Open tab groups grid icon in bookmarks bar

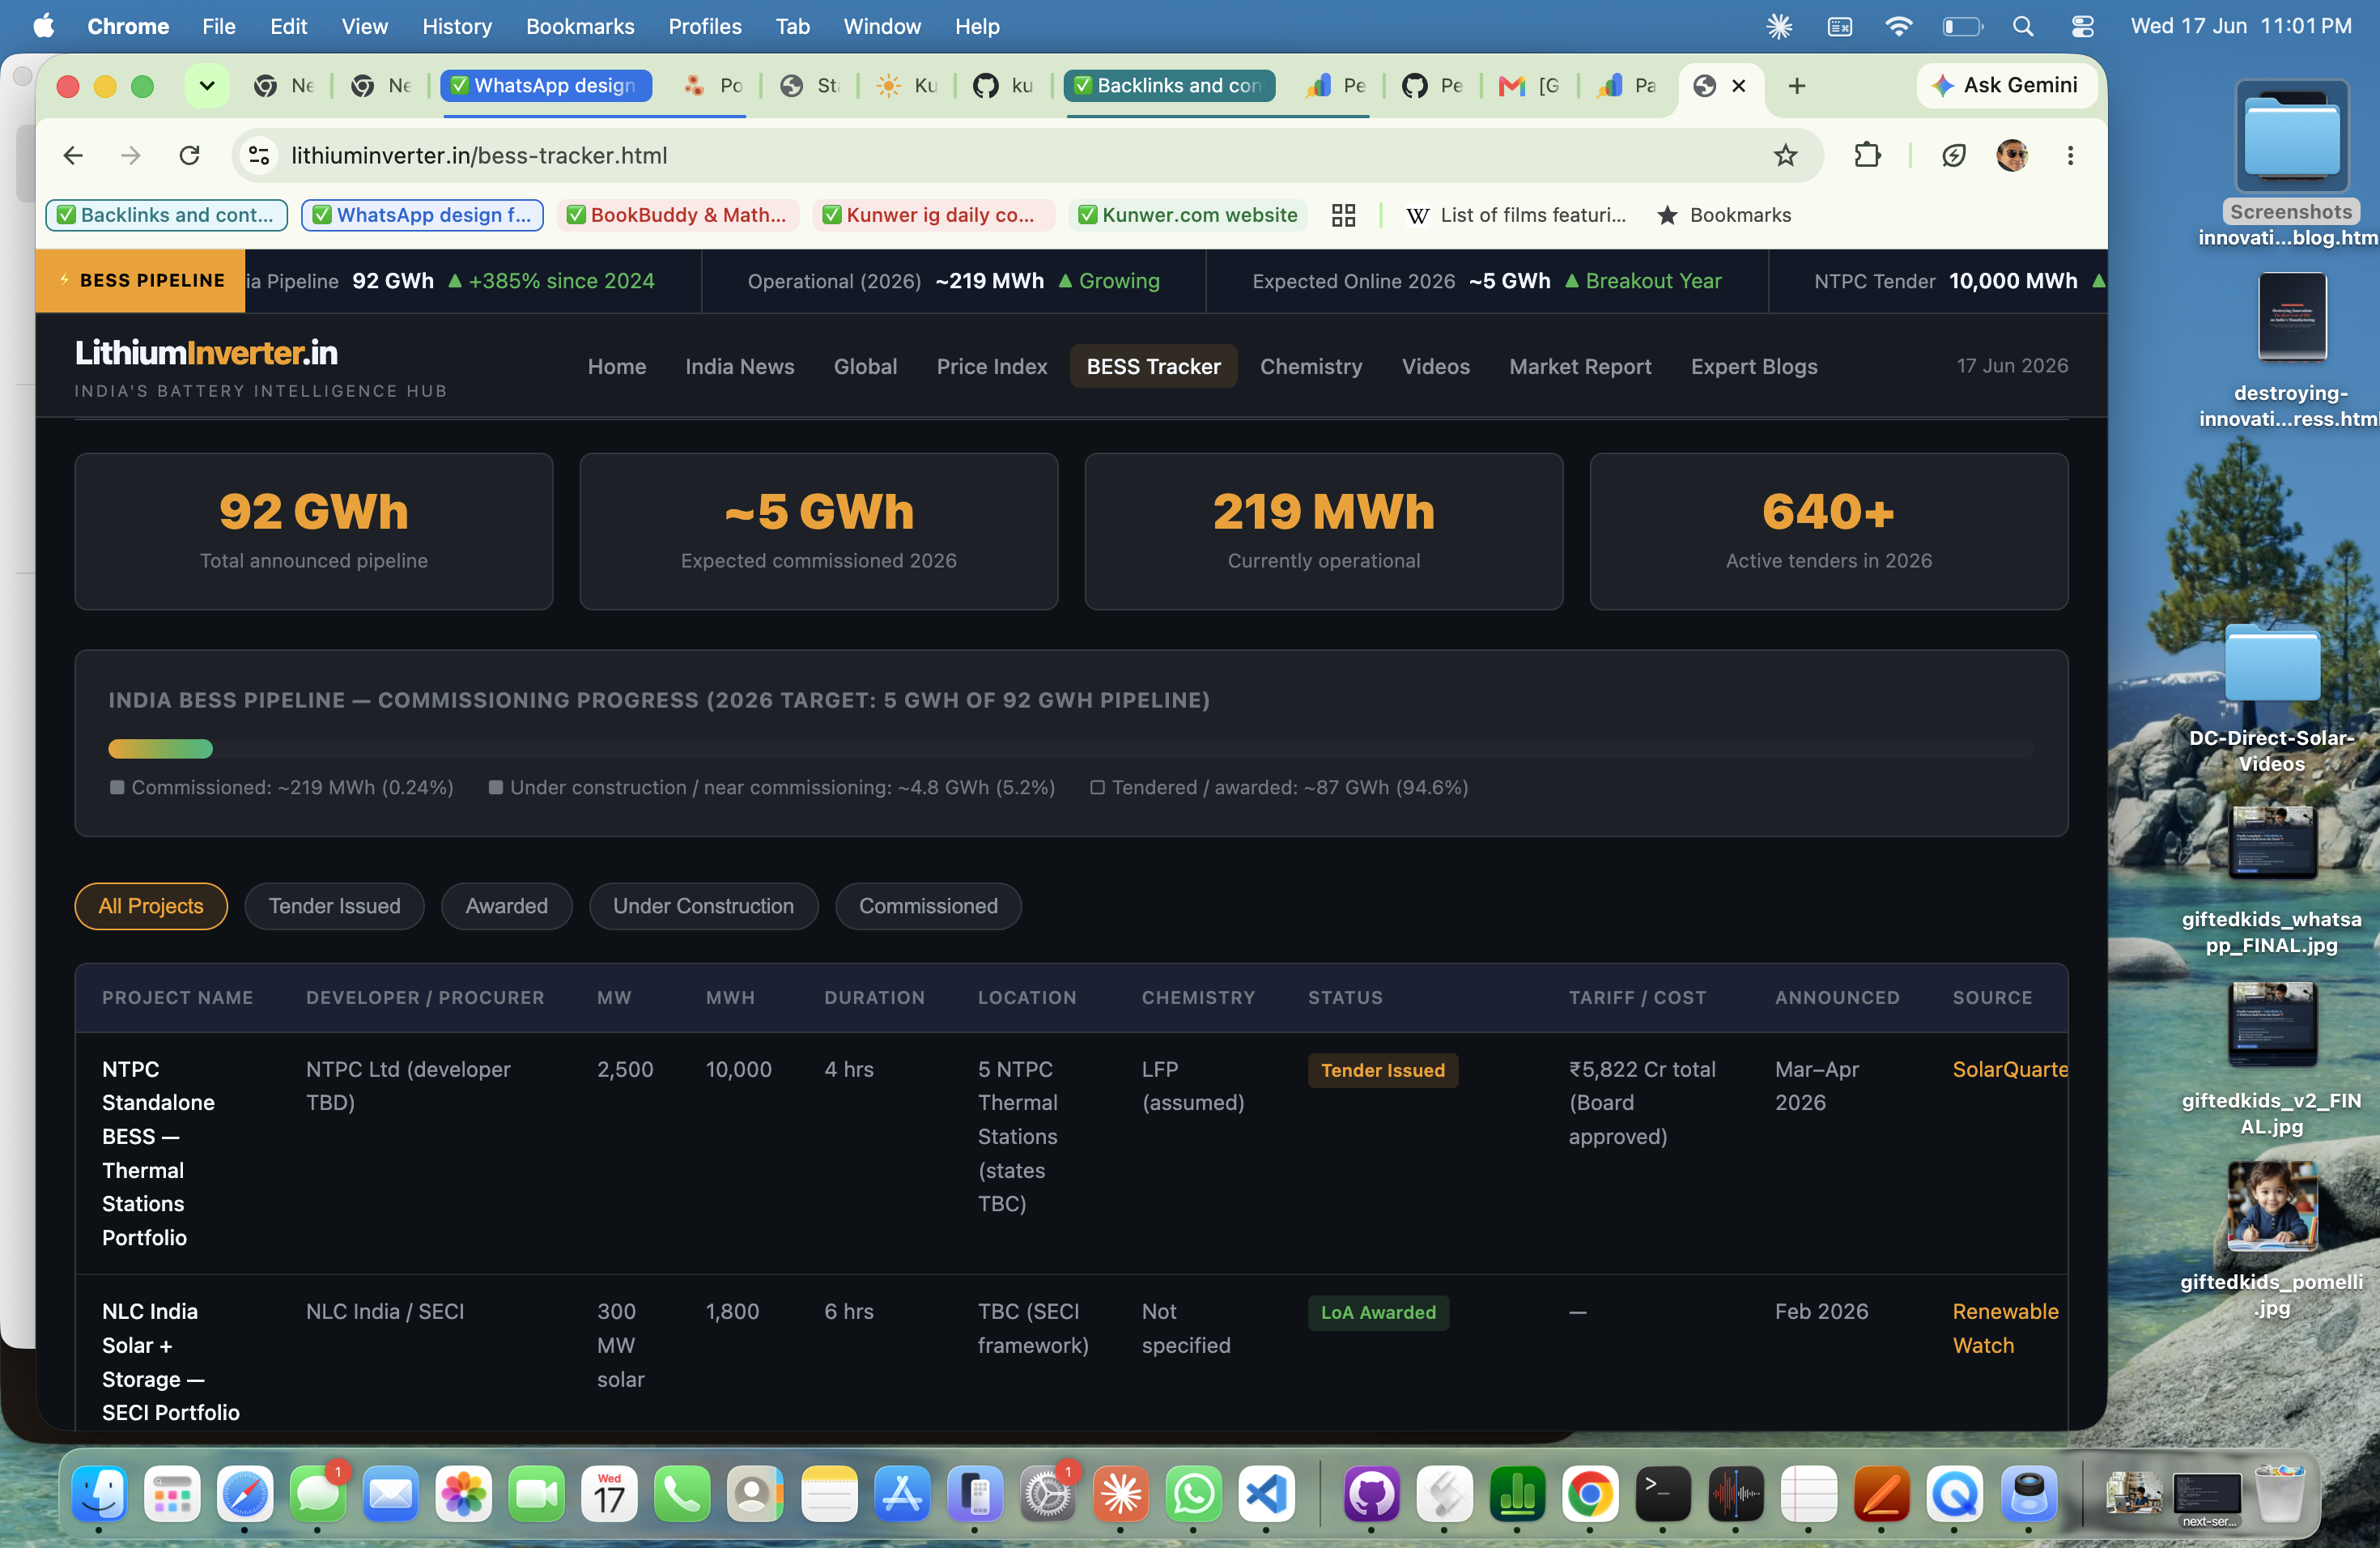coord(1343,215)
